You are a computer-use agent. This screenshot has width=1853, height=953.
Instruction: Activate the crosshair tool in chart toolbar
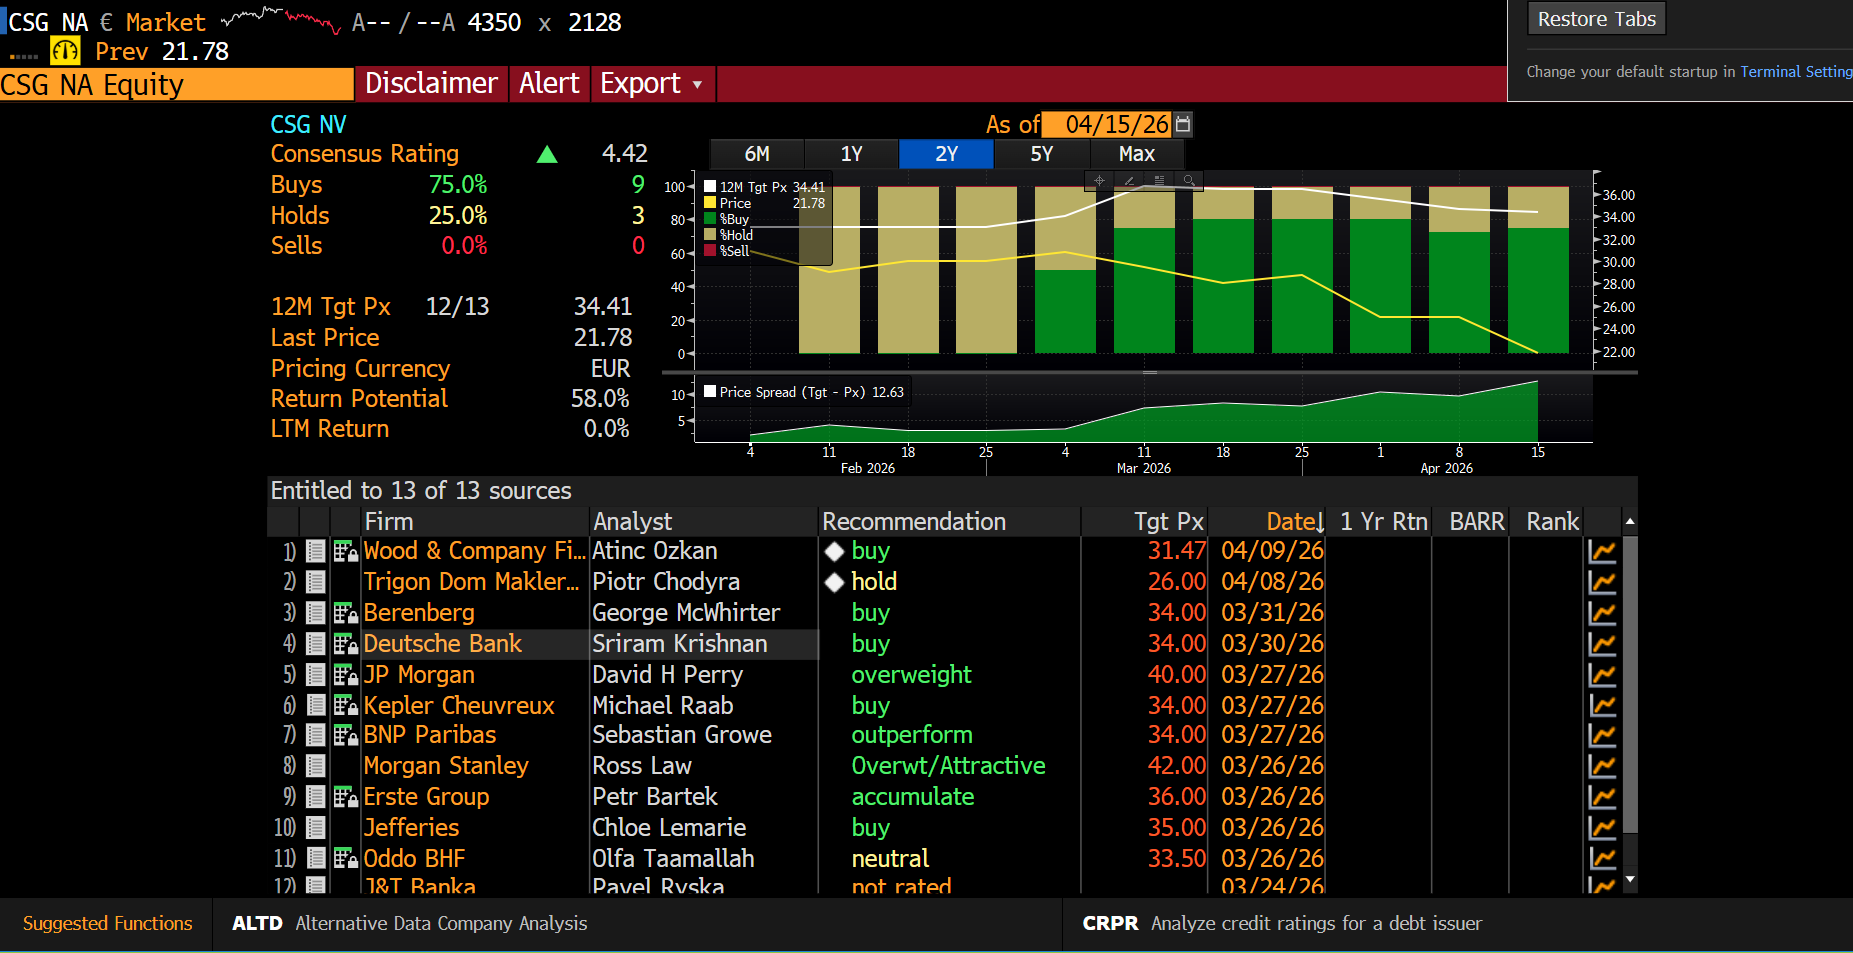pyautogui.click(x=1099, y=181)
